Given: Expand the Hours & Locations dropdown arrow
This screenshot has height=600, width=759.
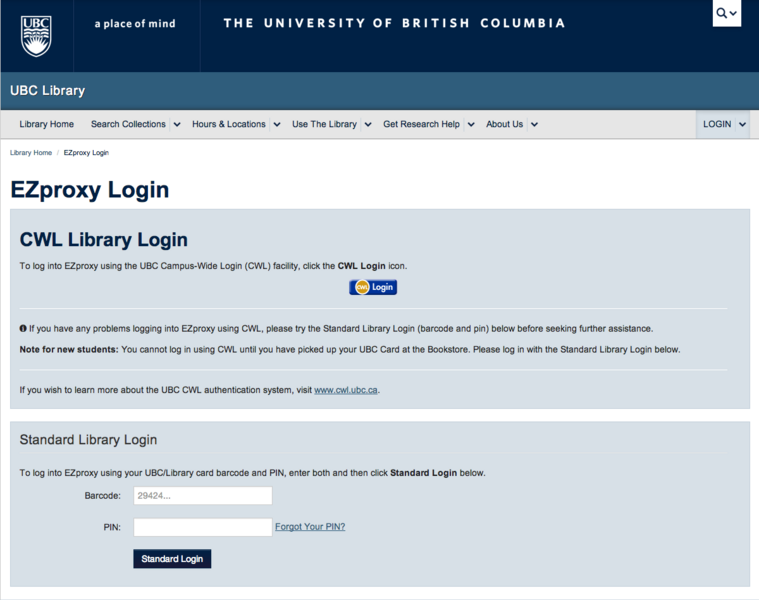Looking at the screenshot, I should tap(276, 125).
